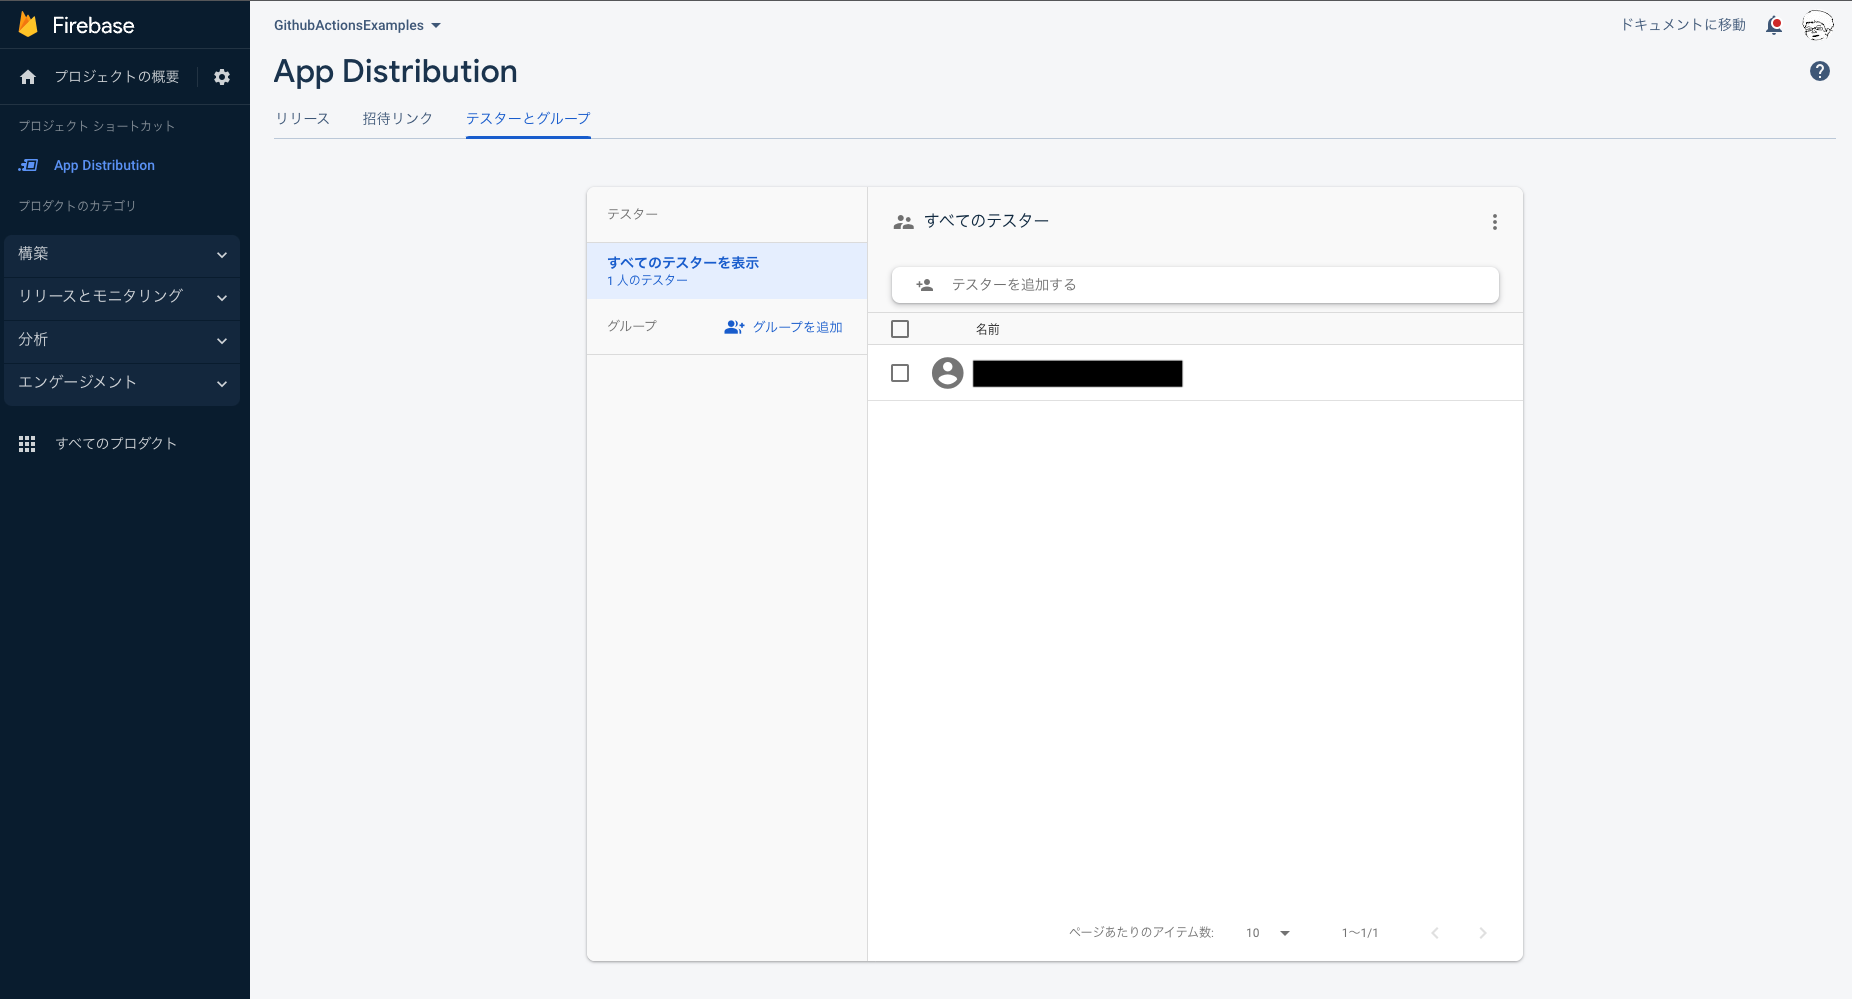Select すべてのテスターを表示 in tester list
The height and width of the screenshot is (999, 1852).
pos(683,262)
